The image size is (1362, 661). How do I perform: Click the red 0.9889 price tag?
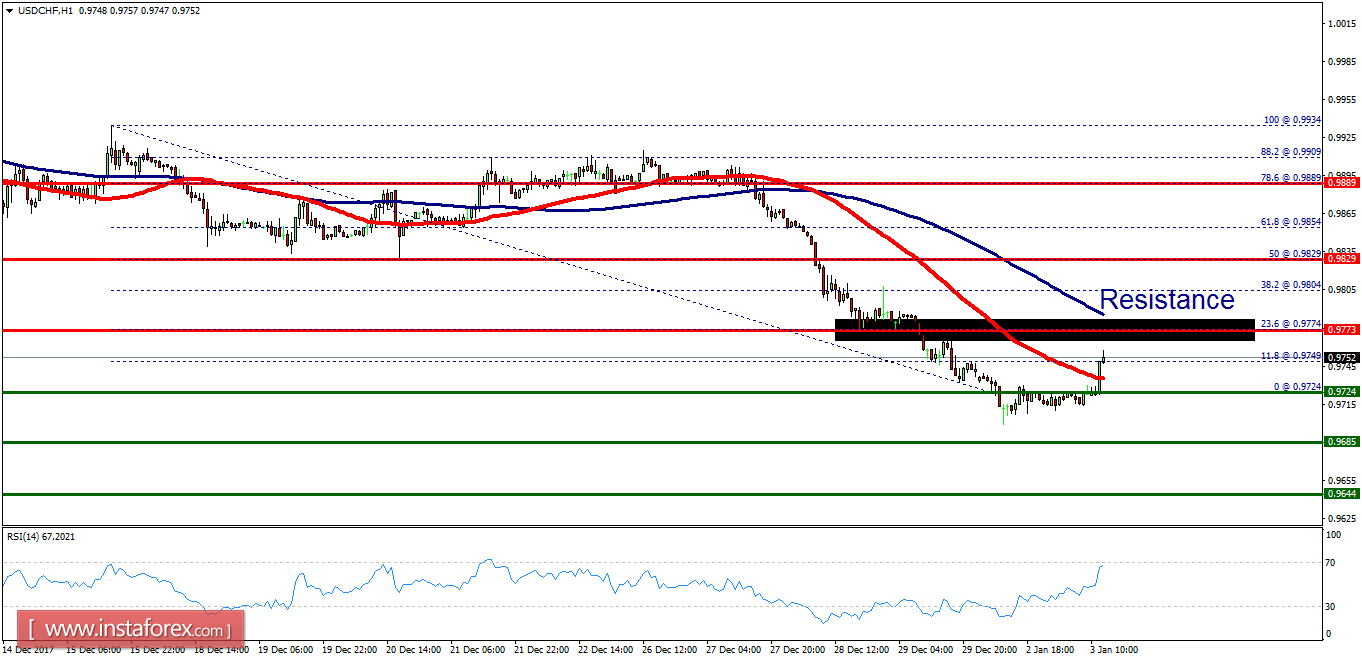pyautogui.click(x=1341, y=183)
